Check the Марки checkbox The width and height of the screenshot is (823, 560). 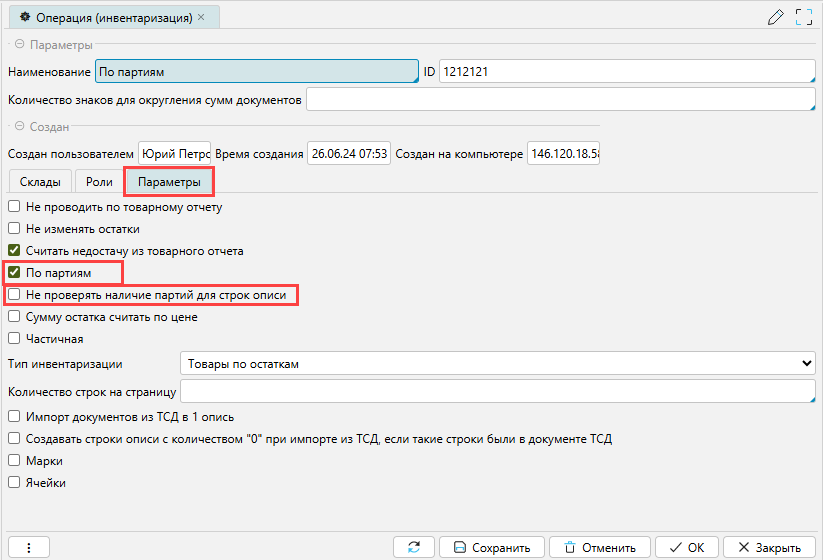[x=14, y=461]
